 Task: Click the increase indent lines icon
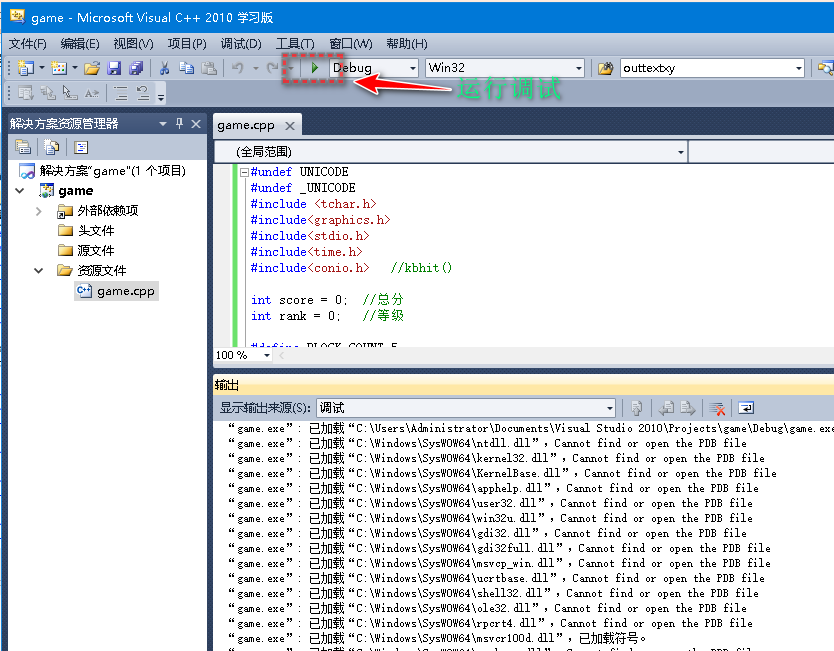(x=121, y=94)
